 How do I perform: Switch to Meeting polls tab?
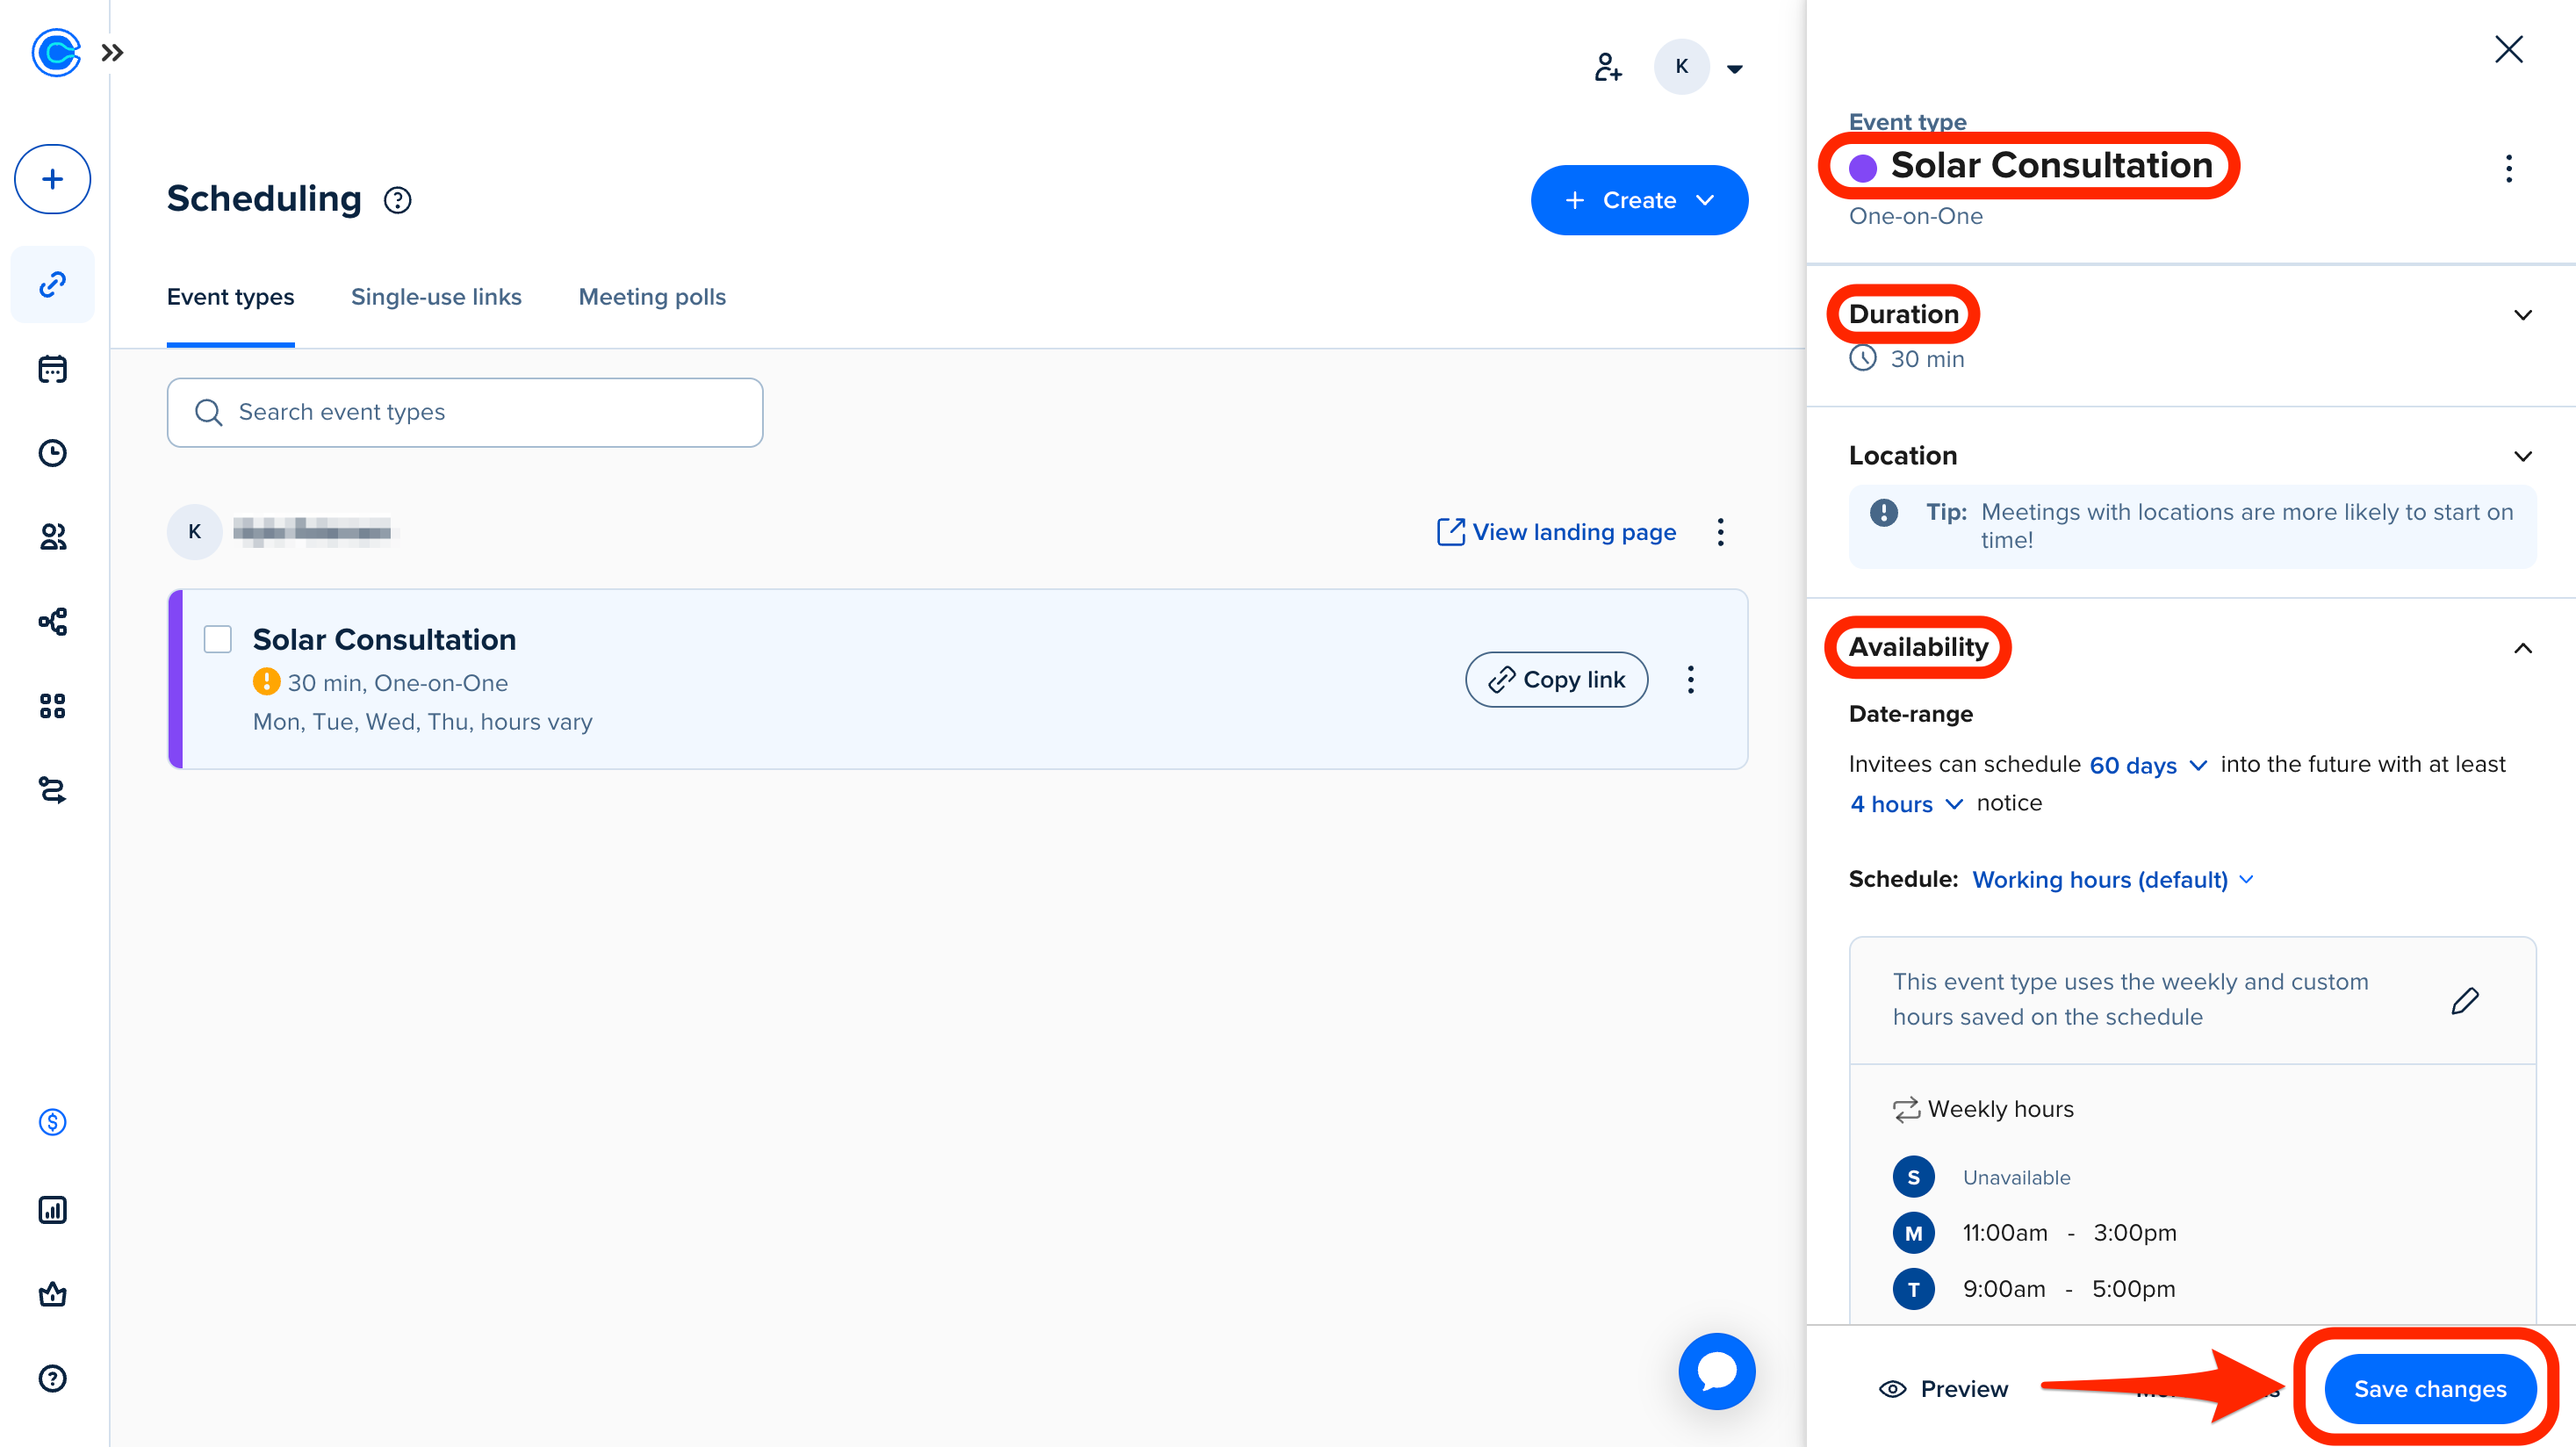652,297
